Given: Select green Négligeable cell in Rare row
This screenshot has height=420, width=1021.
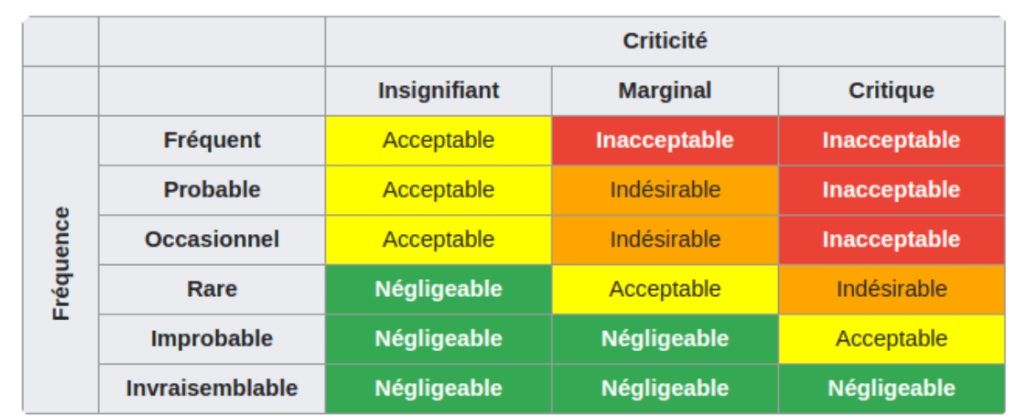Looking at the screenshot, I should coord(438,289).
